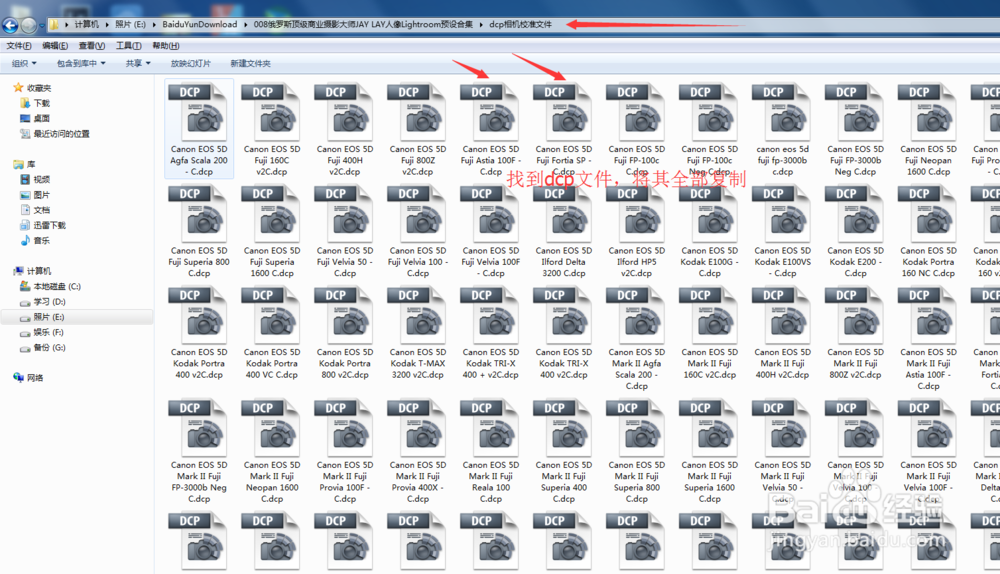Screen dimensions: 1000x574
Task: Select 桌面 in the favorites list
Action: [x=41, y=119]
